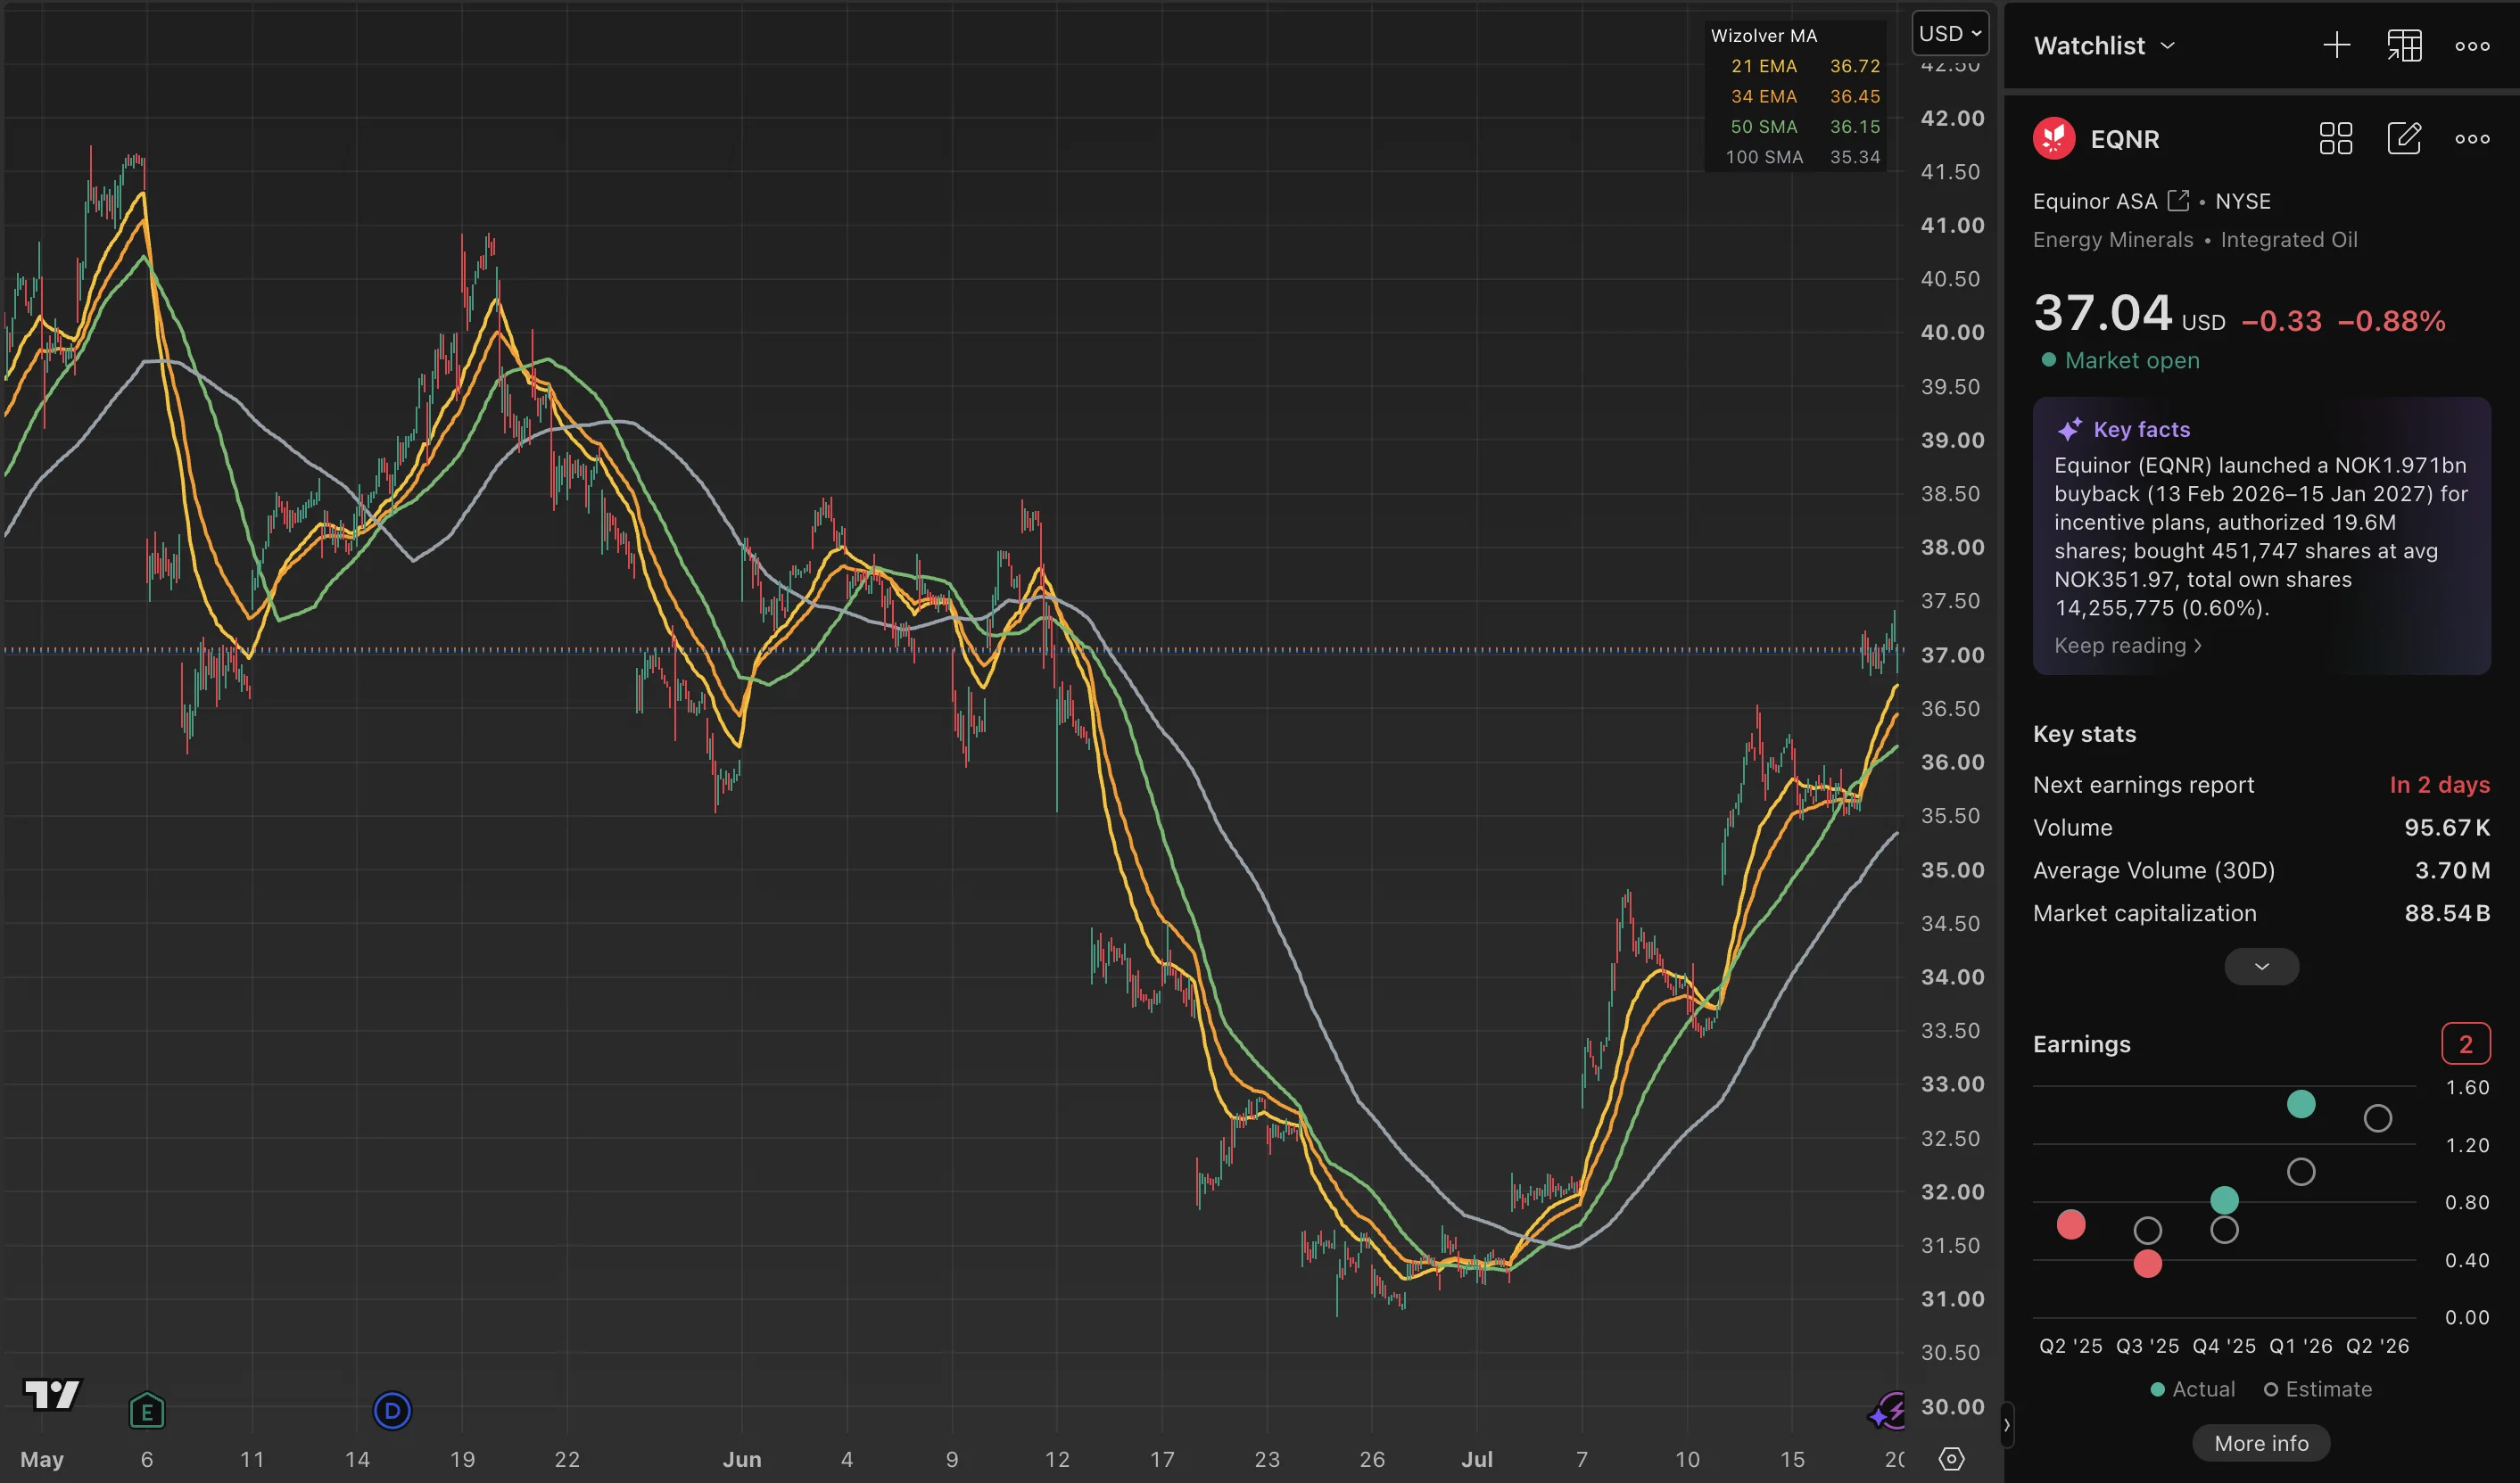This screenshot has width=2520, height=1483.
Task: Collapse the right side panel arrow
Action: click(x=2006, y=1425)
